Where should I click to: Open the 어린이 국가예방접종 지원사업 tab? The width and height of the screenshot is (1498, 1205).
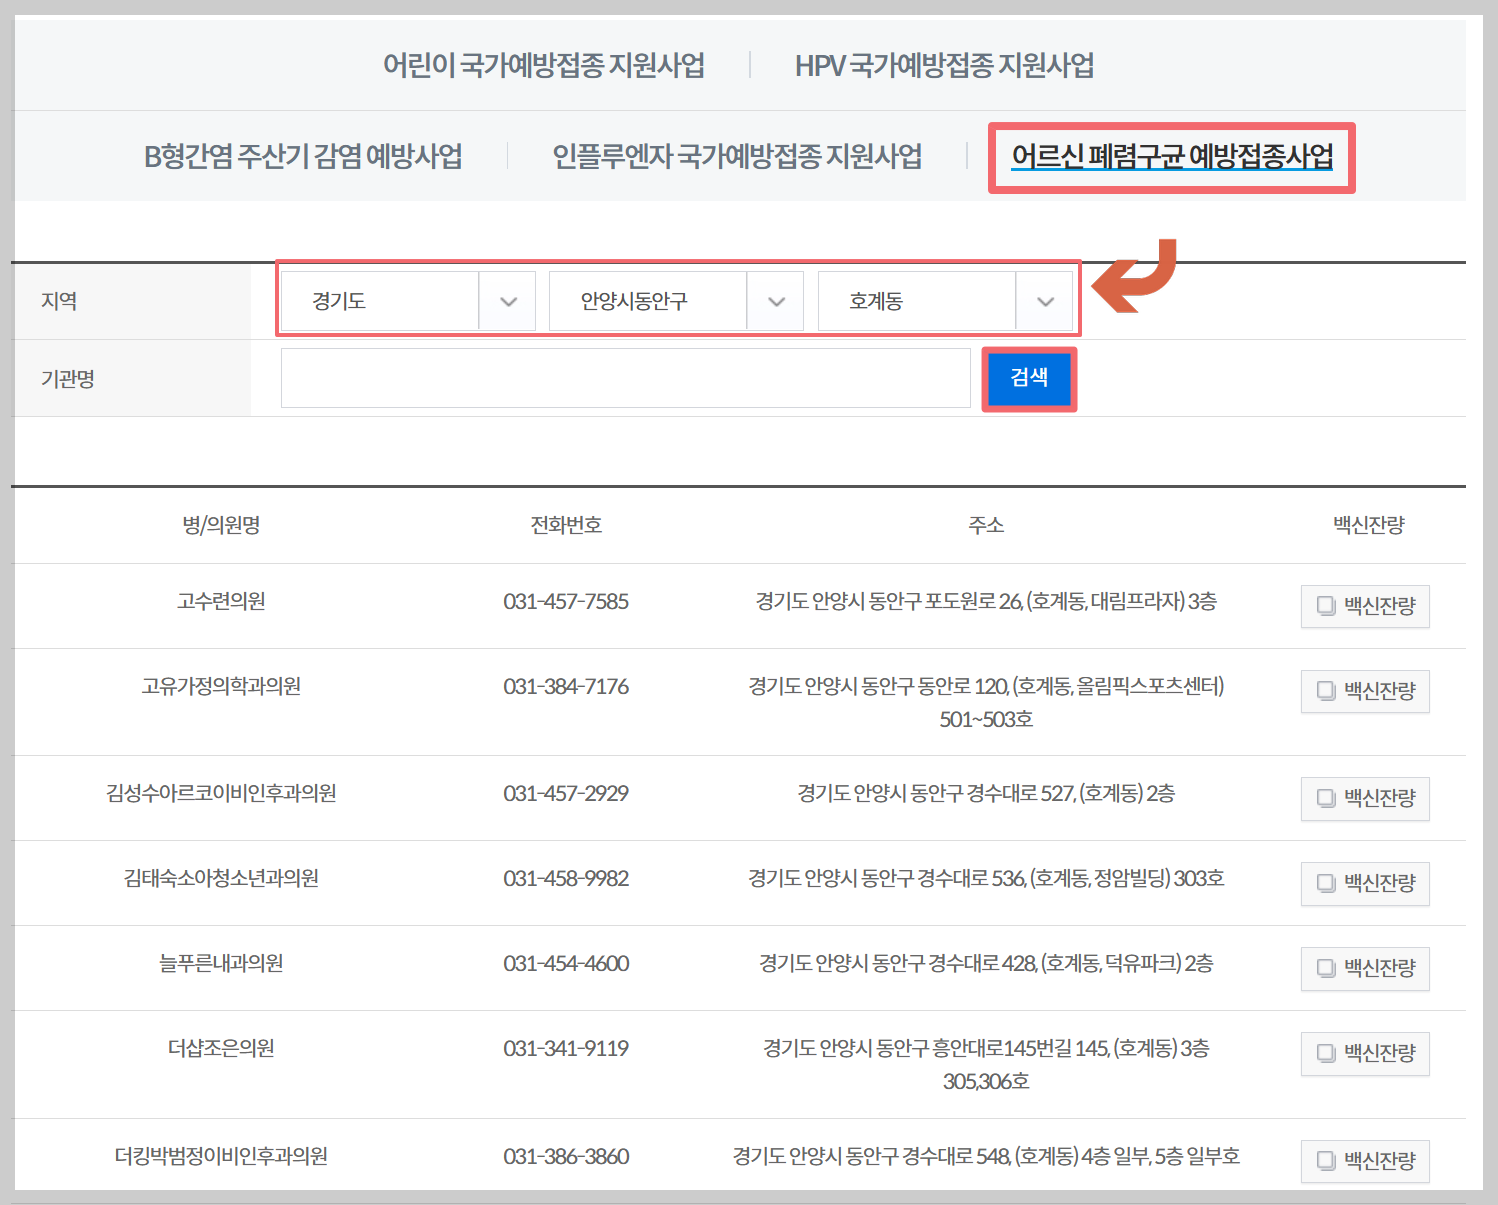click(x=544, y=66)
